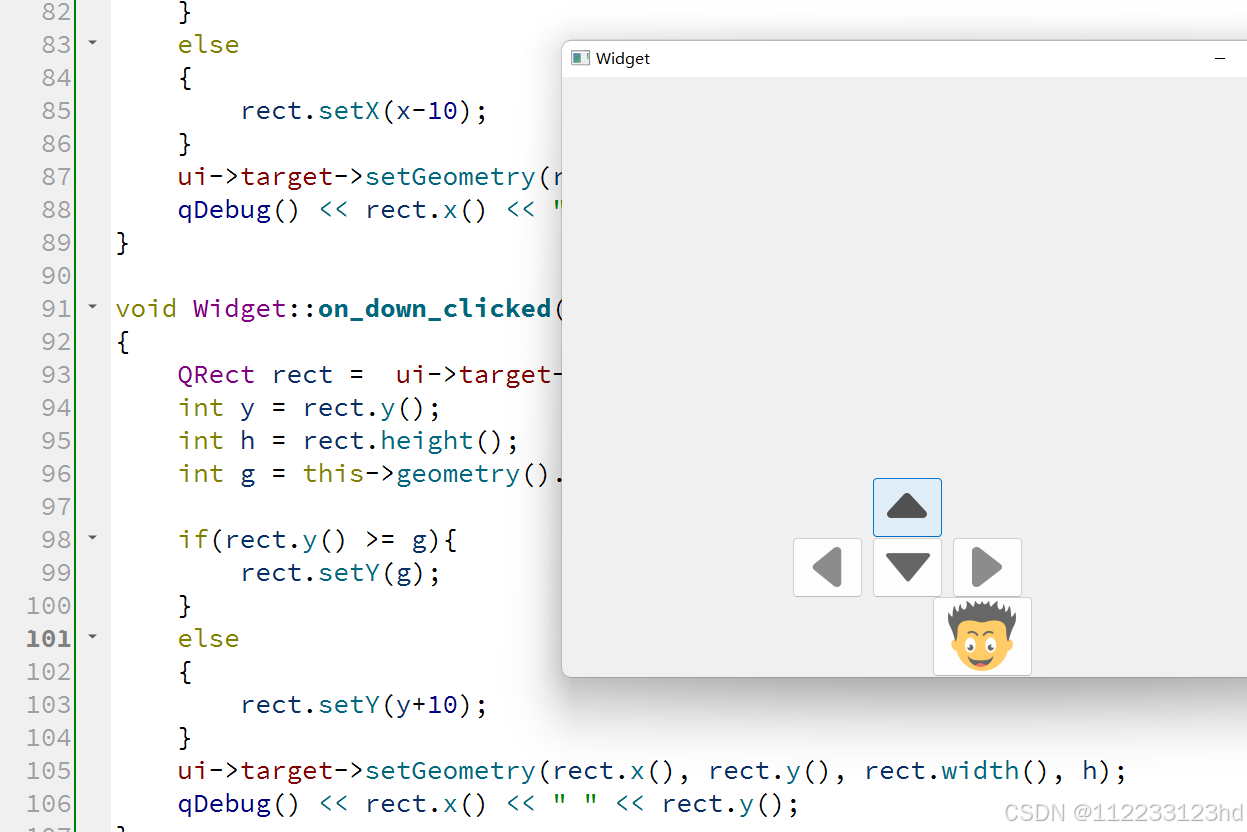Click line number 101 in the gutter
The image size is (1247, 832).
[48, 638]
